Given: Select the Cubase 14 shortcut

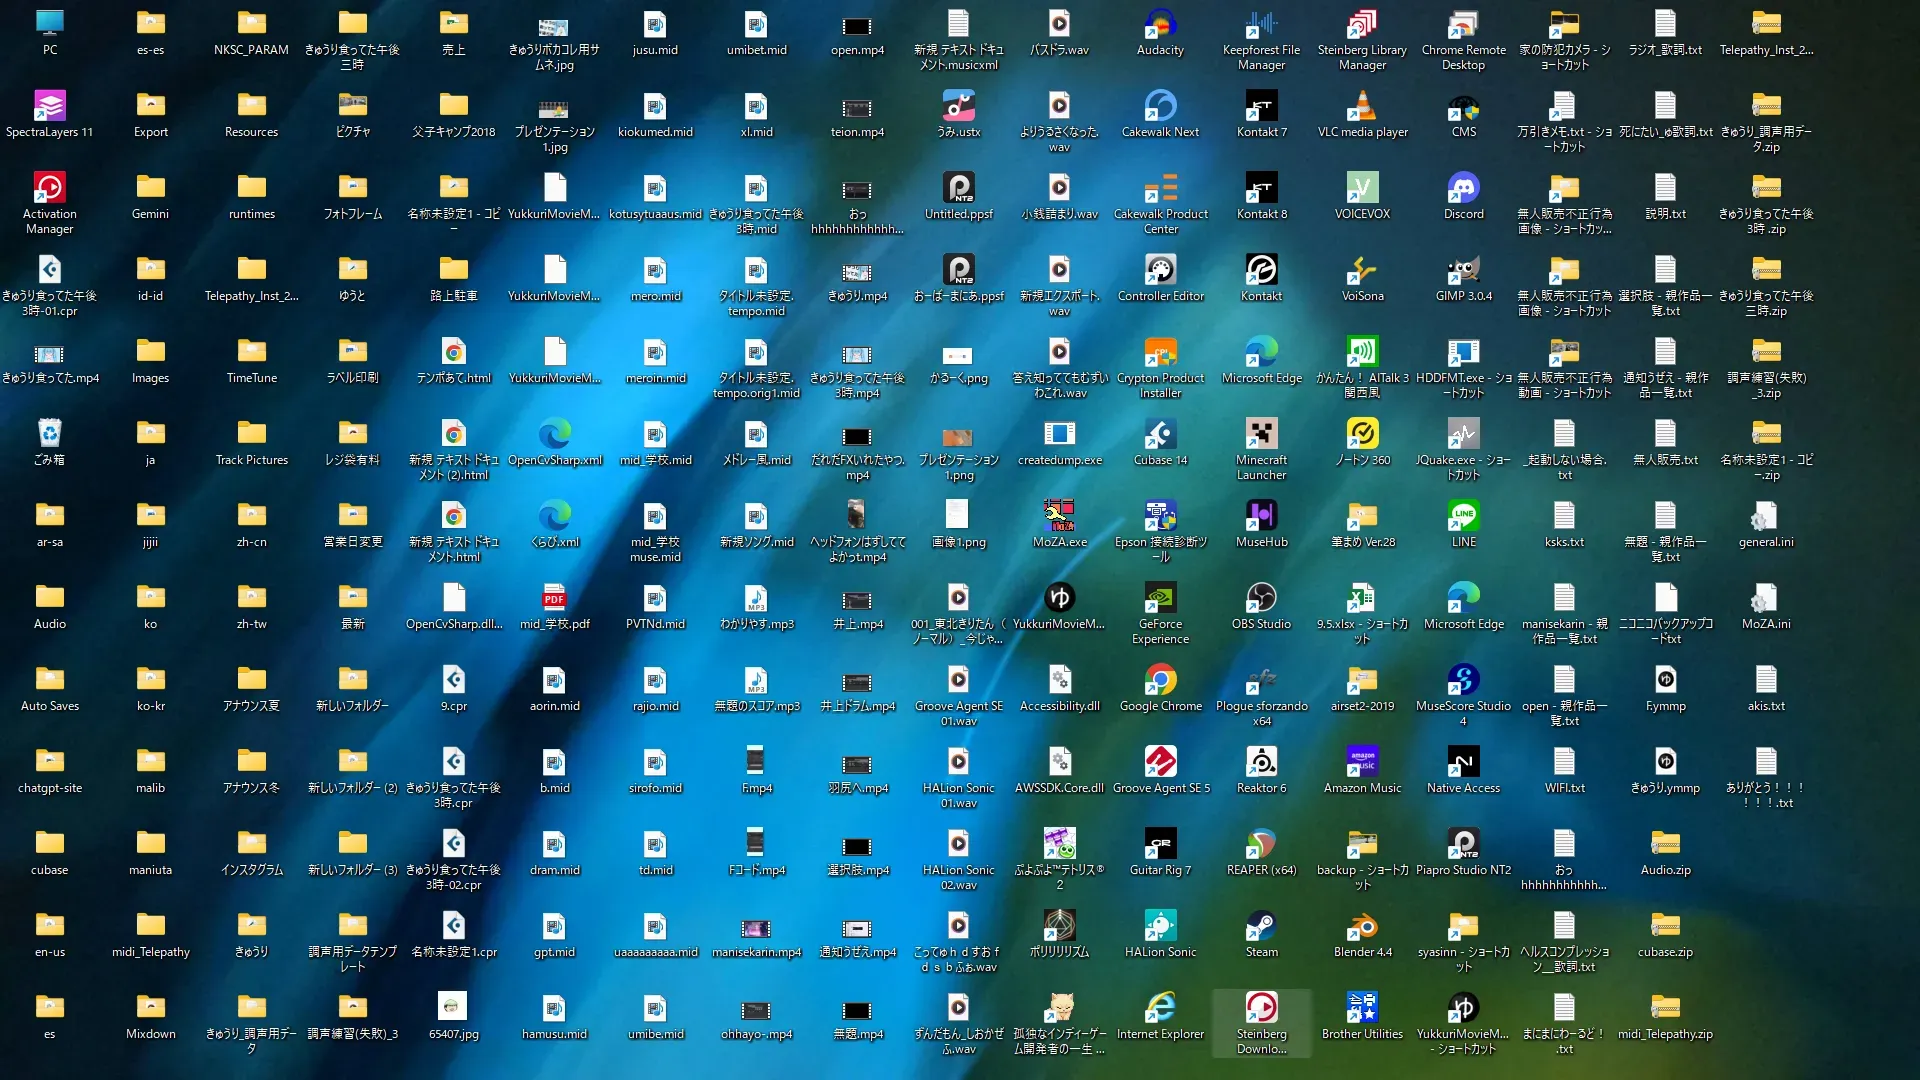Looking at the screenshot, I should [1160, 435].
